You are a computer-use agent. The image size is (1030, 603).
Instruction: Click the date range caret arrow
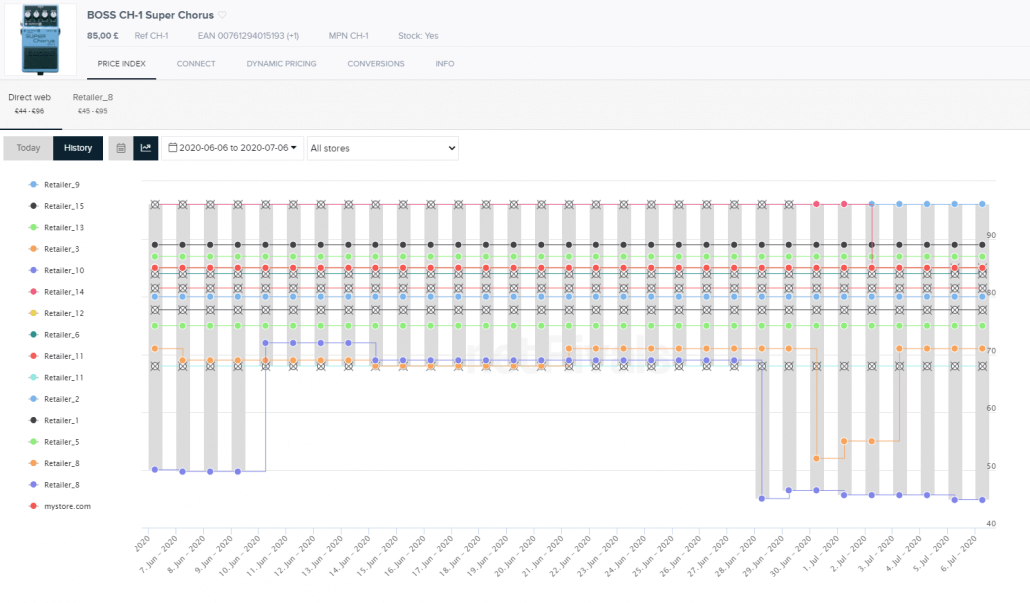click(294, 148)
